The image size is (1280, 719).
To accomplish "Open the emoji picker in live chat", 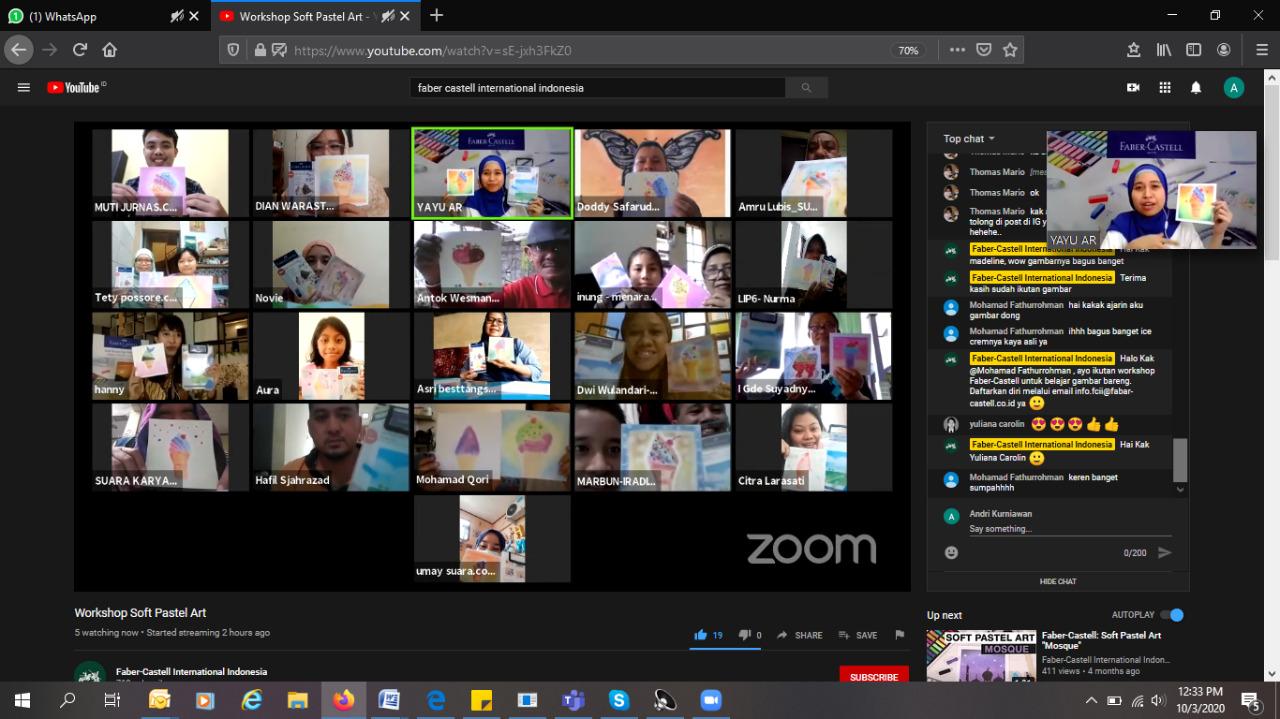I will pos(951,552).
